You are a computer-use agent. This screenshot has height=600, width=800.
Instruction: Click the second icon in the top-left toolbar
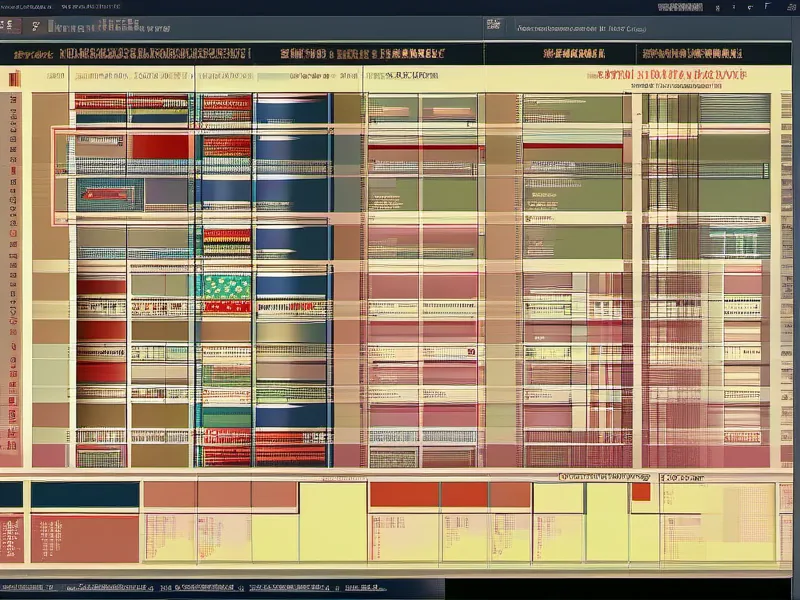(x=37, y=25)
